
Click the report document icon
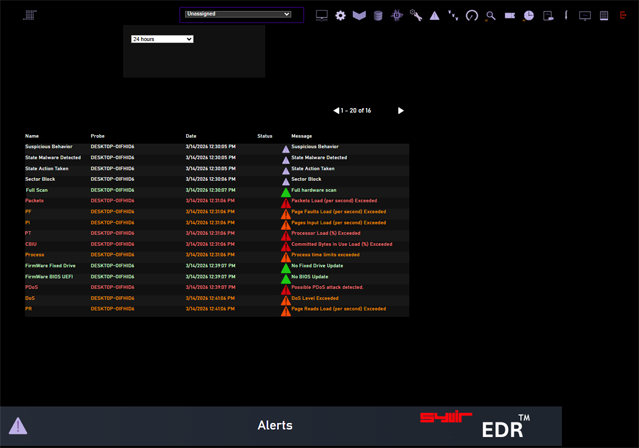tap(548, 15)
